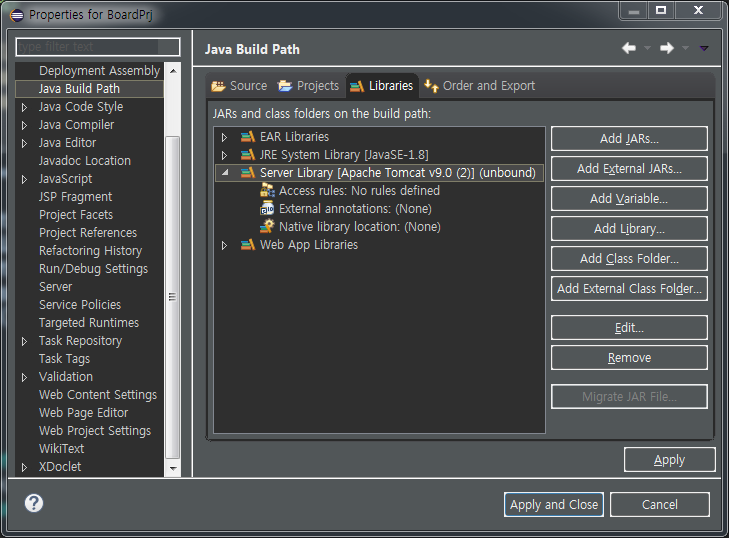Open the forward history dropdown arrow
The width and height of the screenshot is (729, 538).
685,48
